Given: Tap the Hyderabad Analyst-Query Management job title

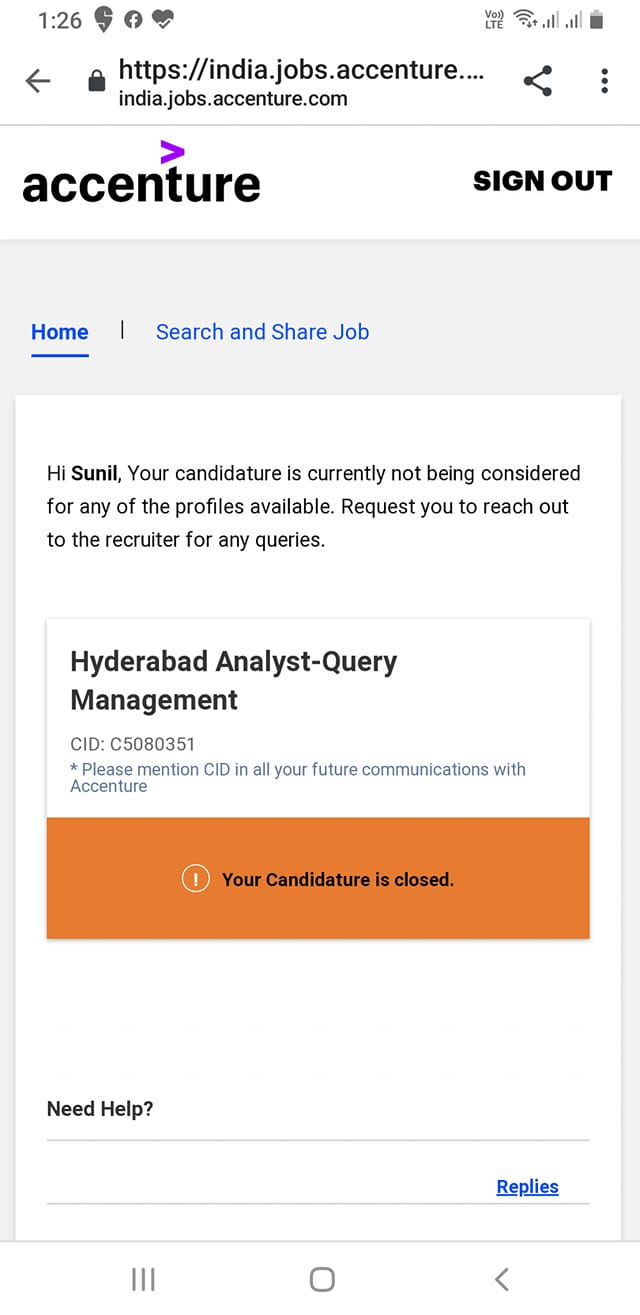Looking at the screenshot, I should [x=234, y=680].
